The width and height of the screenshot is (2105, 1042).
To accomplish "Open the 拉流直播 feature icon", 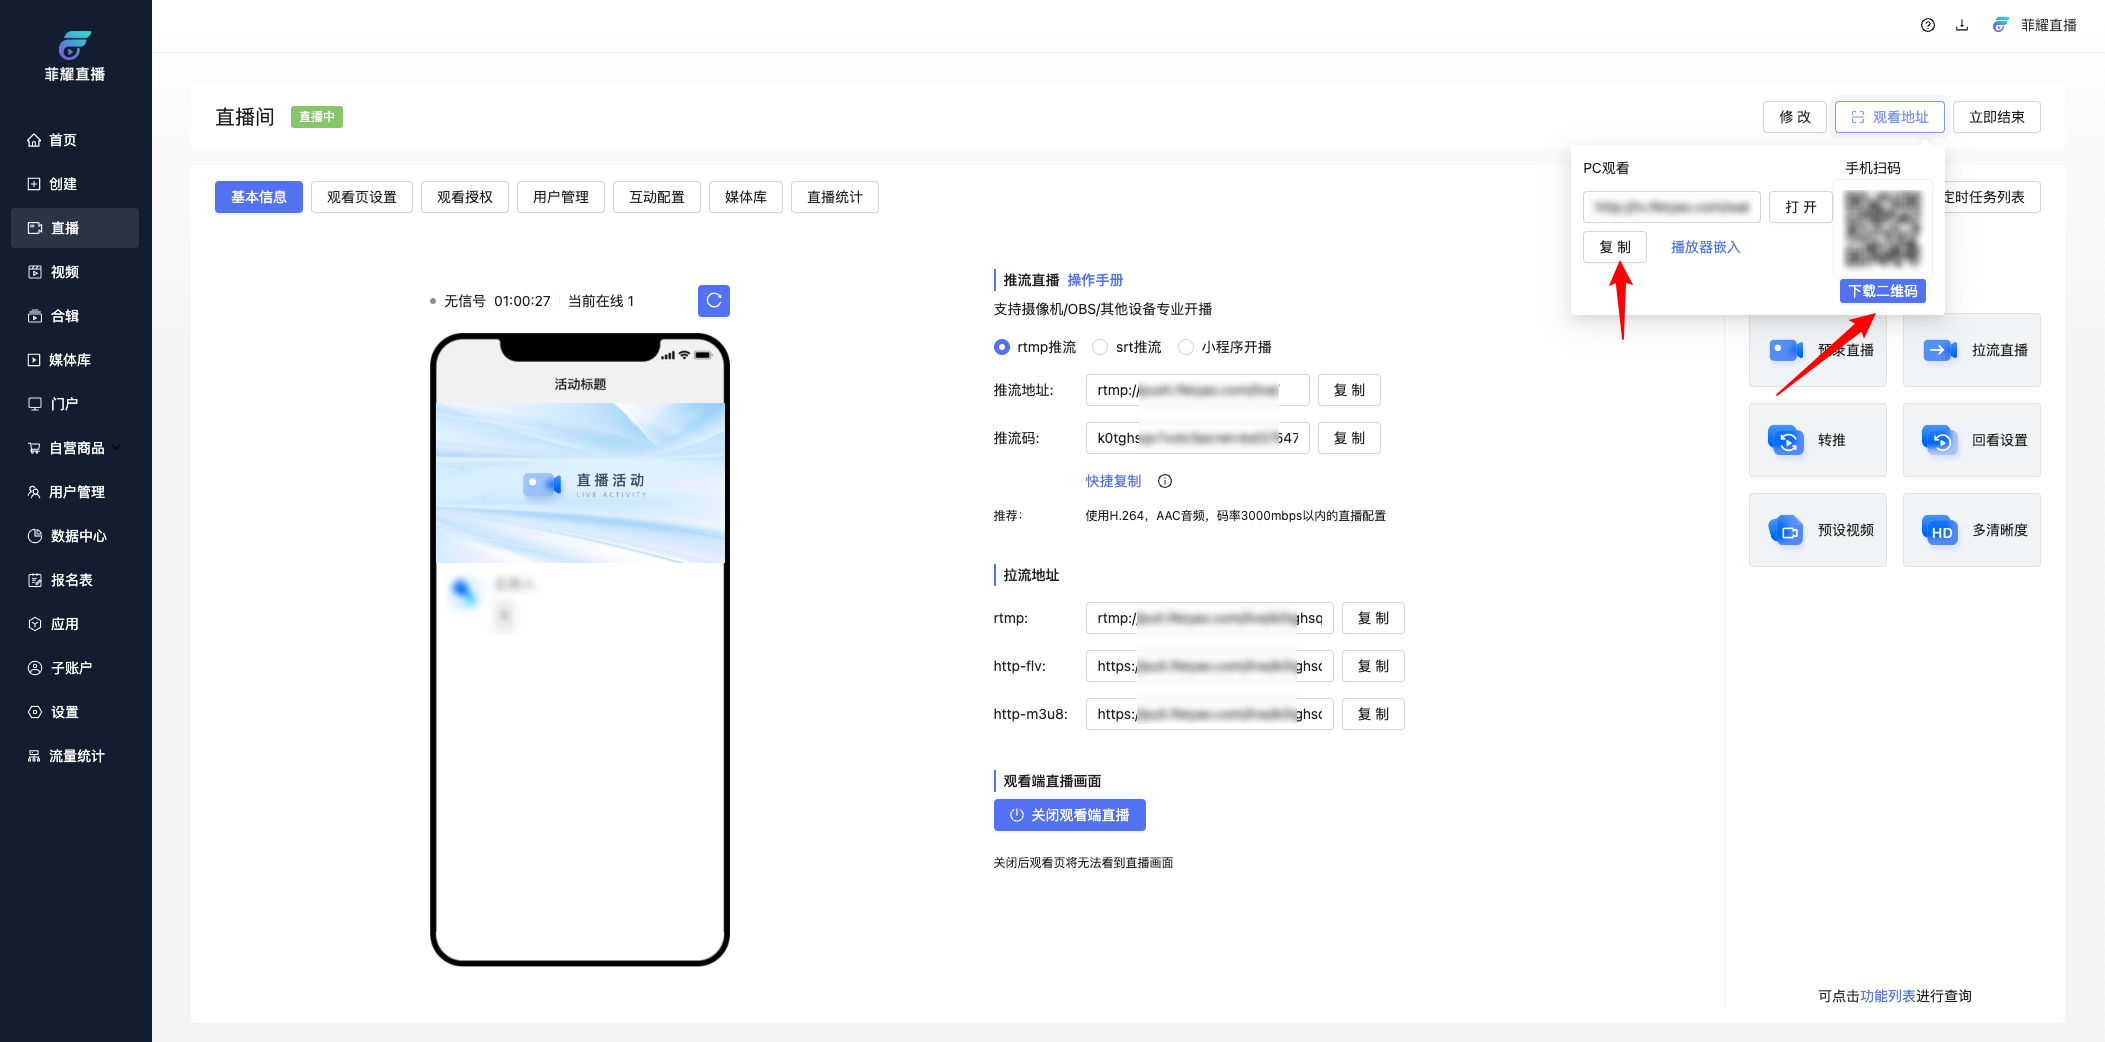I will [1940, 350].
